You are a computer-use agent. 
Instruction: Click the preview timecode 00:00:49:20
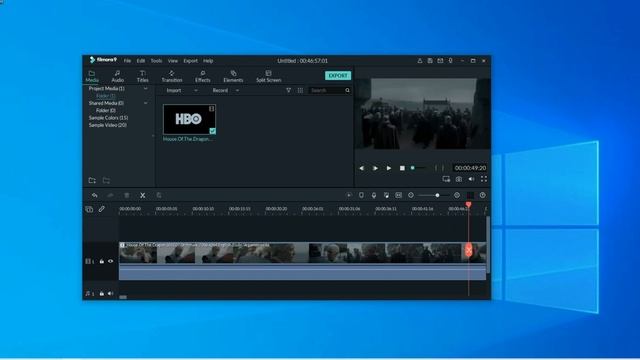[470, 168]
